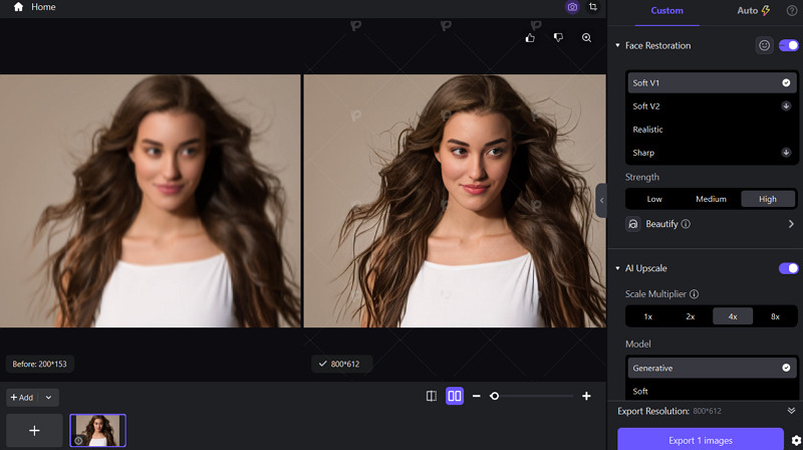Click the + Add button

[22, 397]
